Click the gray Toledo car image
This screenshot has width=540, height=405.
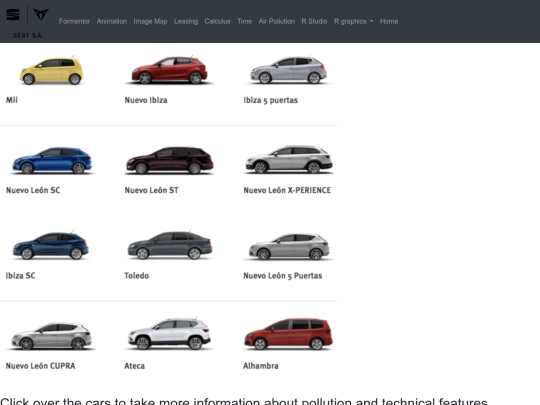(170, 245)
